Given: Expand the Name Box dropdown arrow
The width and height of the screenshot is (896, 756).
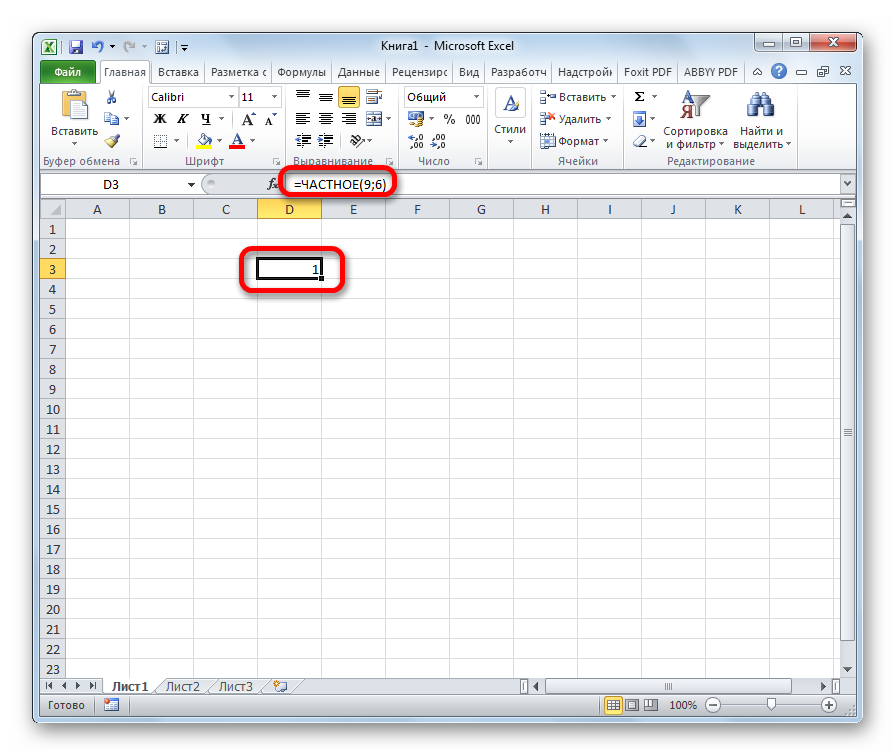Looking at the screenshot, I should coord(192,185).
